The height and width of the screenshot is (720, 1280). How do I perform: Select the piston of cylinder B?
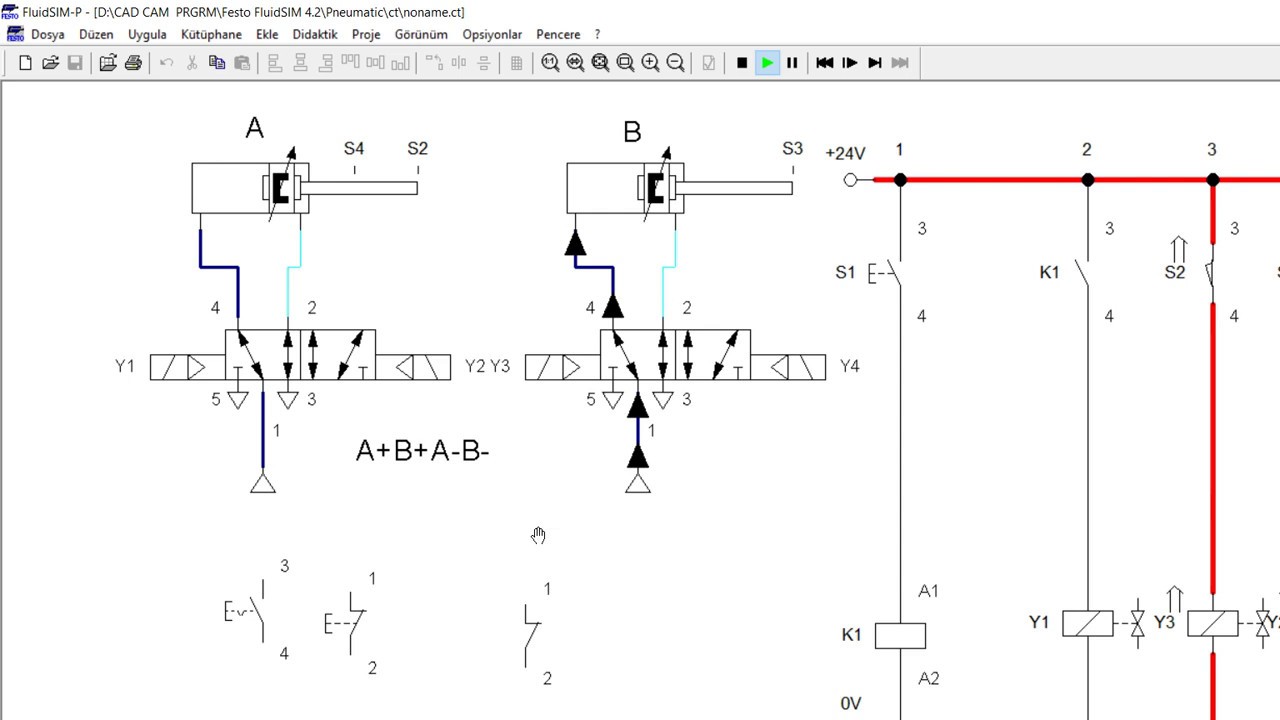coord(655,188)
